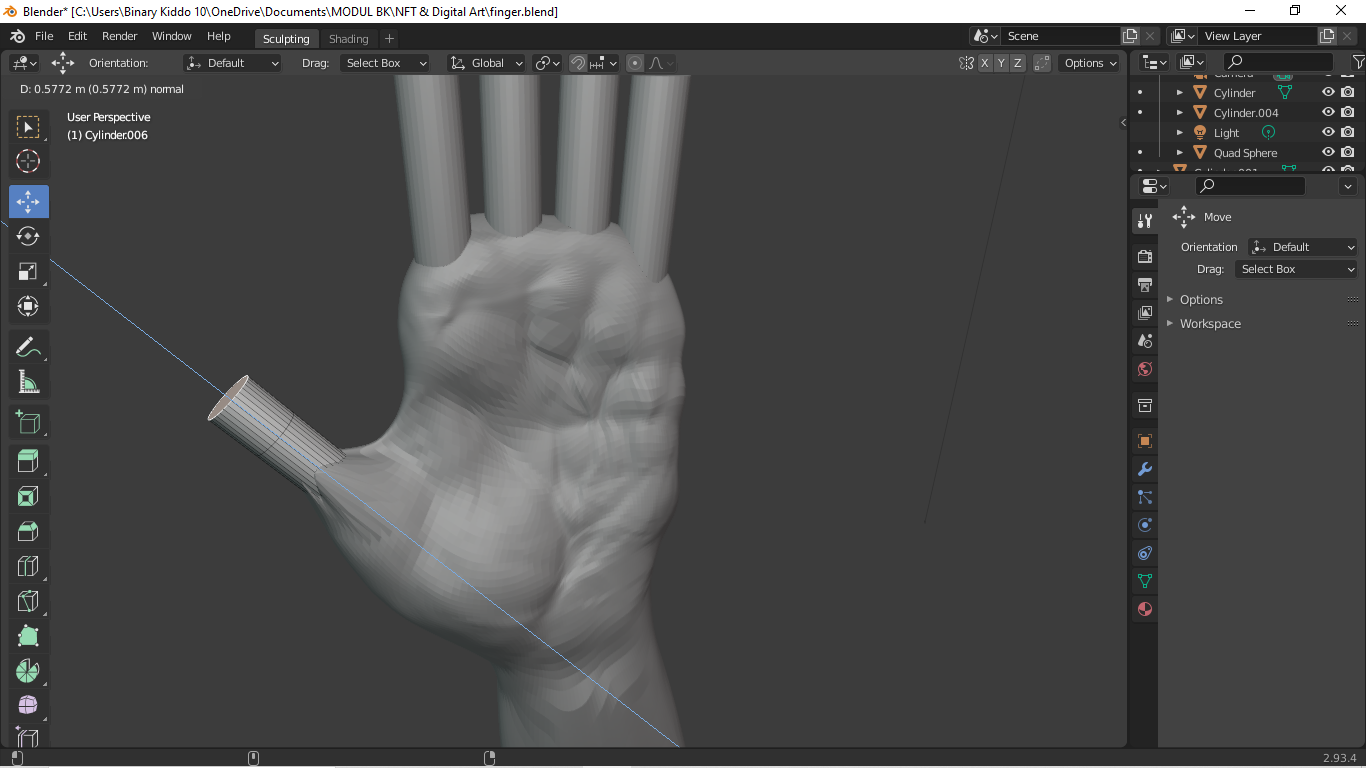The width and height of the screenshot is (1366, 768).
Task: Switch to the Shading workspace tab
Action: 349,39
